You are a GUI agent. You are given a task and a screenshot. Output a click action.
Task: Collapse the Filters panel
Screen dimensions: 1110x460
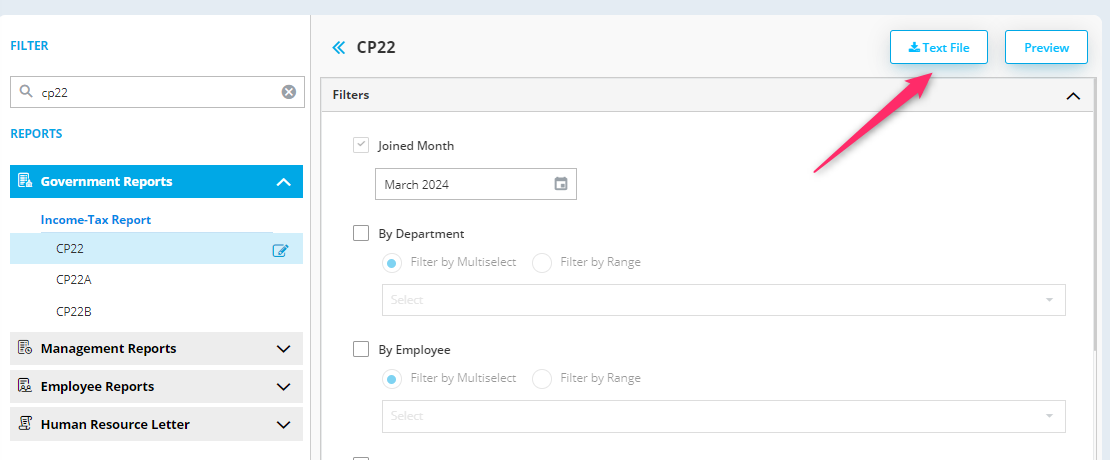1073,96
